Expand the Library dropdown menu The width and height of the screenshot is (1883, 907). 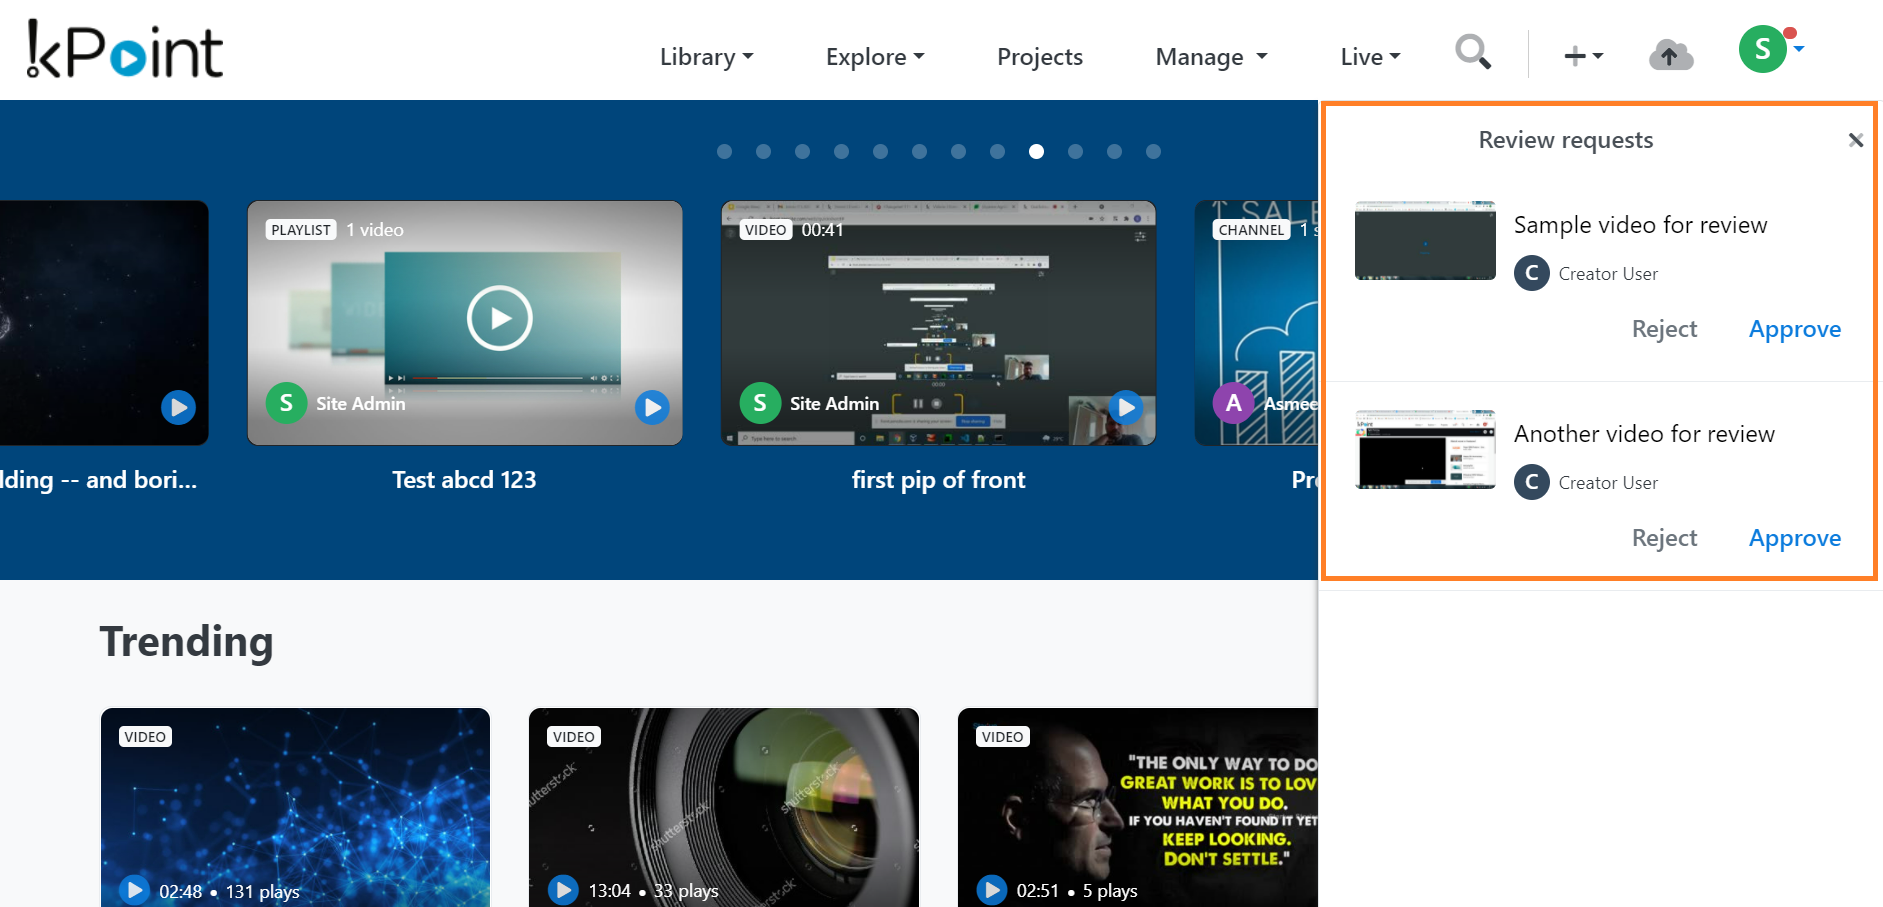point(706,57)
